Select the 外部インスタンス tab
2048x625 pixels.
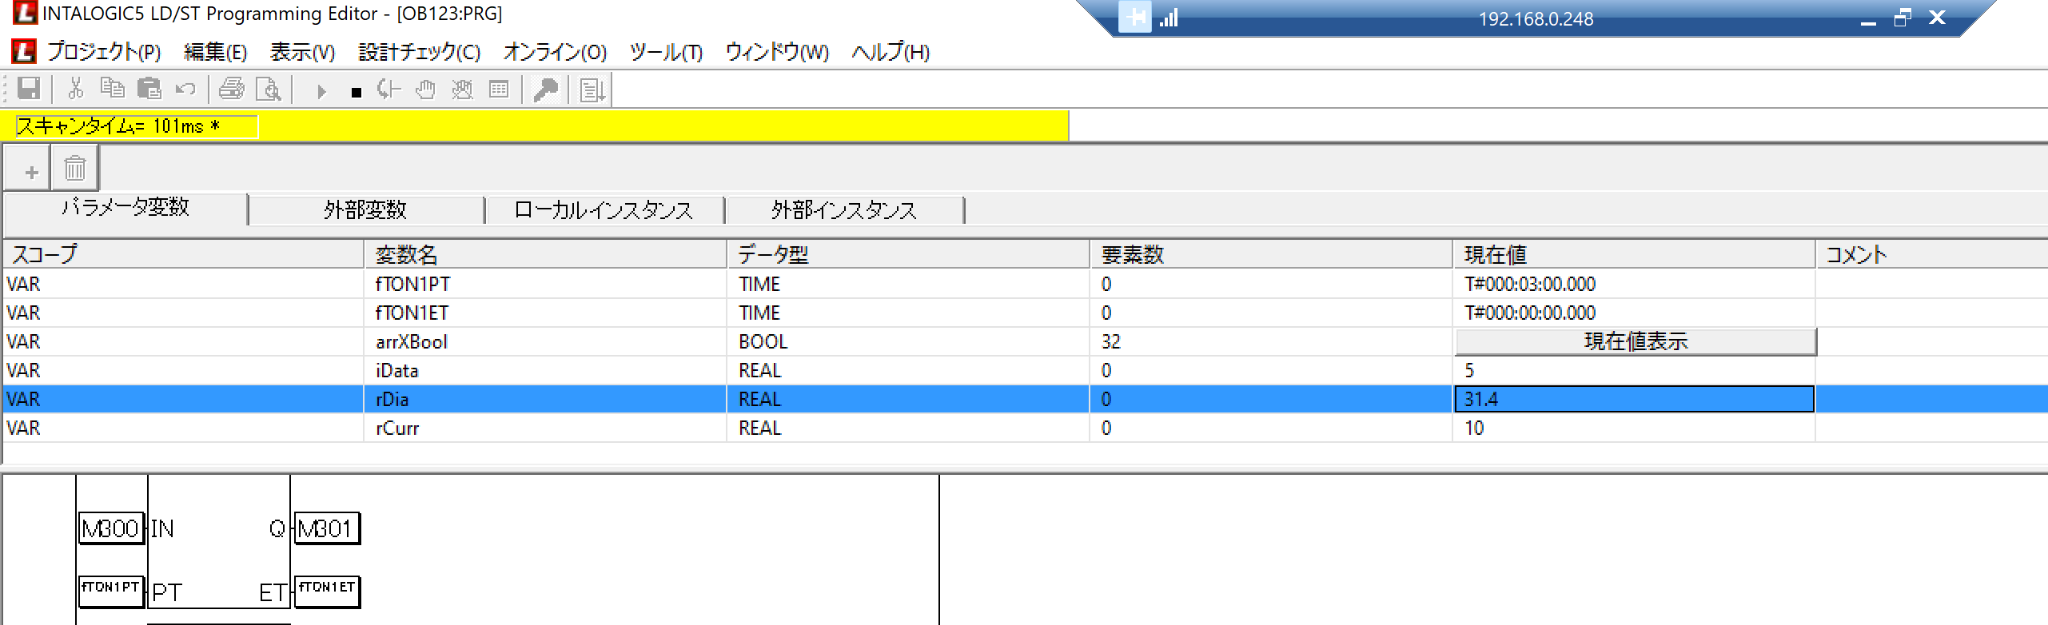(x=843, y=210)
